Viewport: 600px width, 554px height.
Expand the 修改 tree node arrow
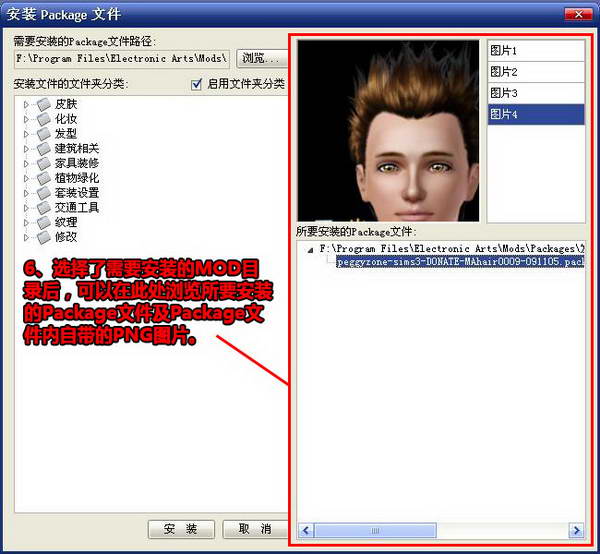click(26, 238)
